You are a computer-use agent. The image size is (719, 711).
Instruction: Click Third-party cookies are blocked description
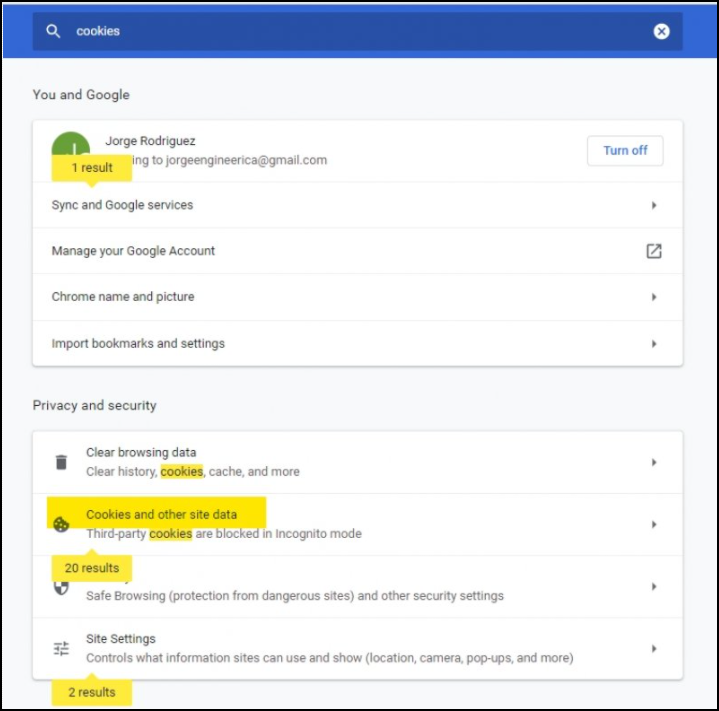[224, 534]
